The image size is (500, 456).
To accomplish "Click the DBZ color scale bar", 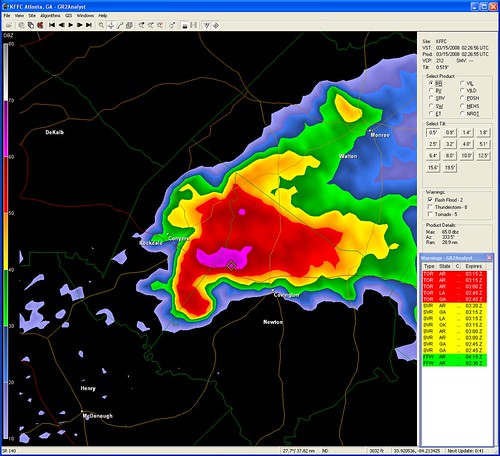I will point(6,241).
